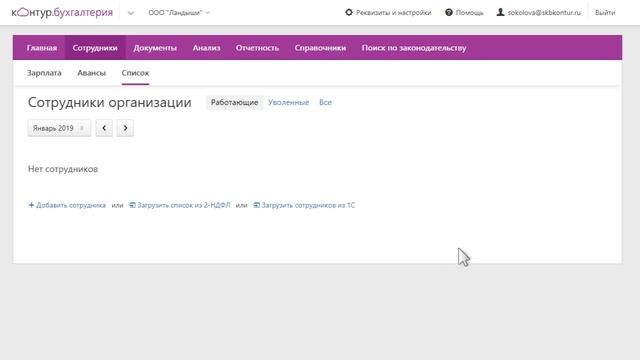
Task: Switch to the Зарплата tab
Action: tap(44, 73)
